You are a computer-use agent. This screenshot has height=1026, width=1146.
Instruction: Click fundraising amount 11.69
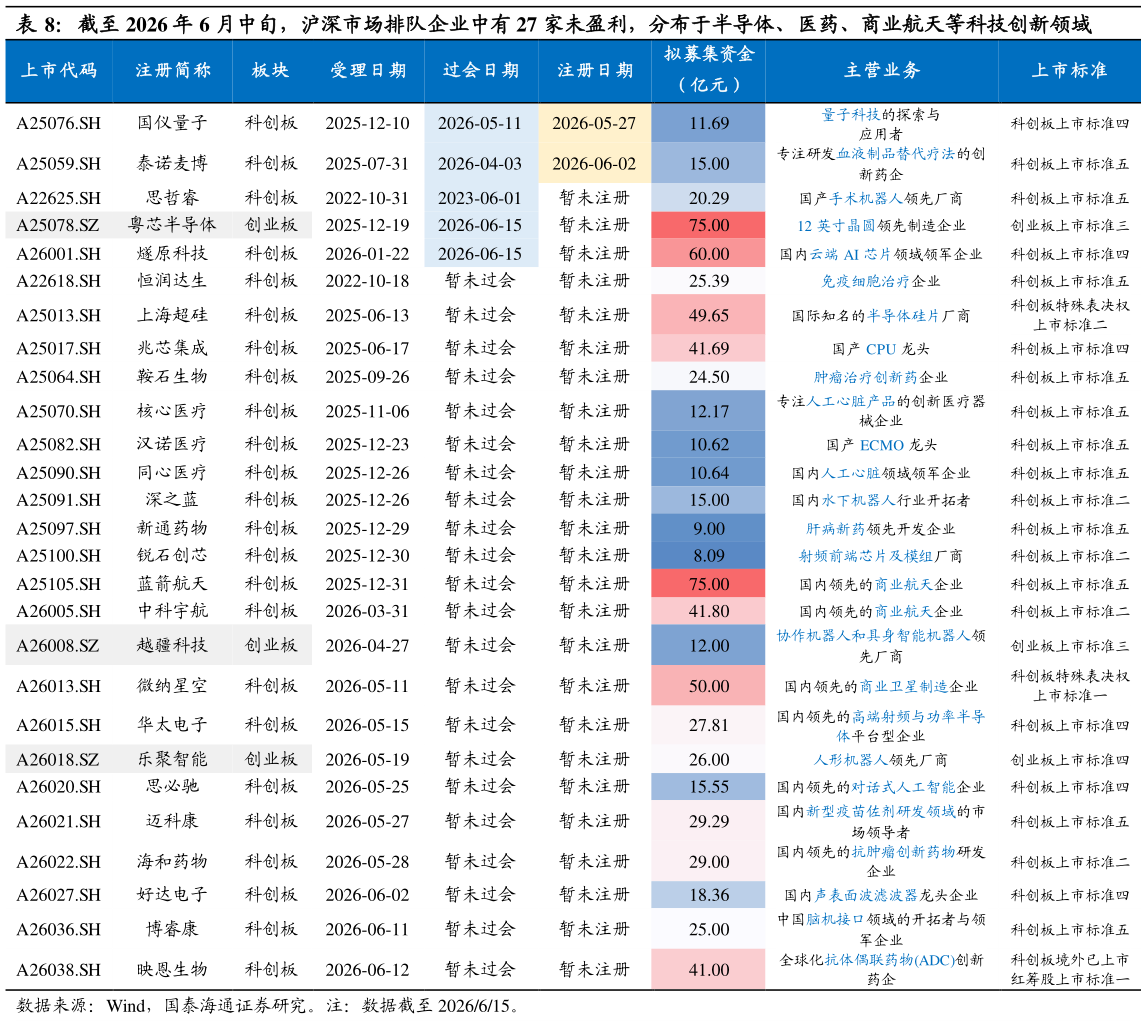click(x=709, y=124)
